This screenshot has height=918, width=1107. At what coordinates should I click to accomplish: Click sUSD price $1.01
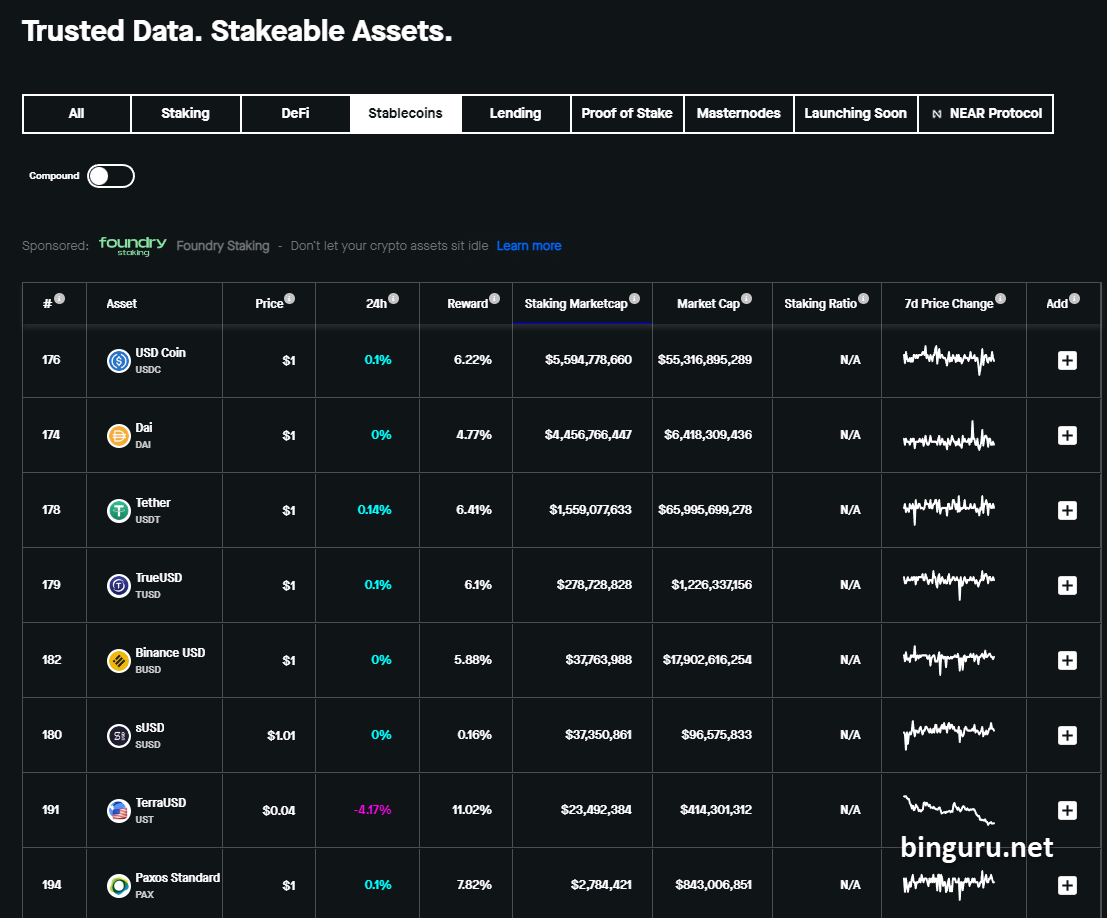pyautogui.click(x=281, y=736)
